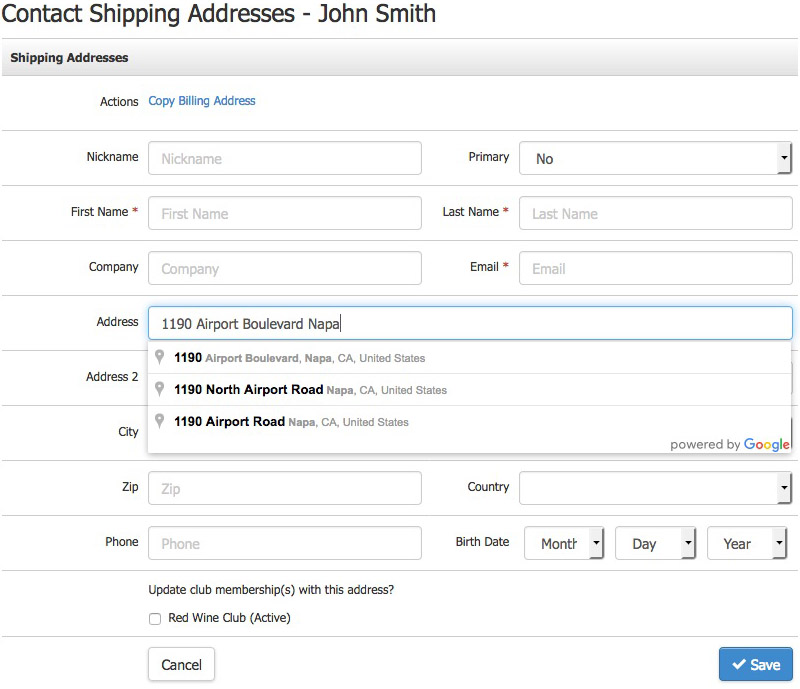Click the Cancel button
This screenshot has width=800, height=689.
pyautogui.click(x=181, y=665)
